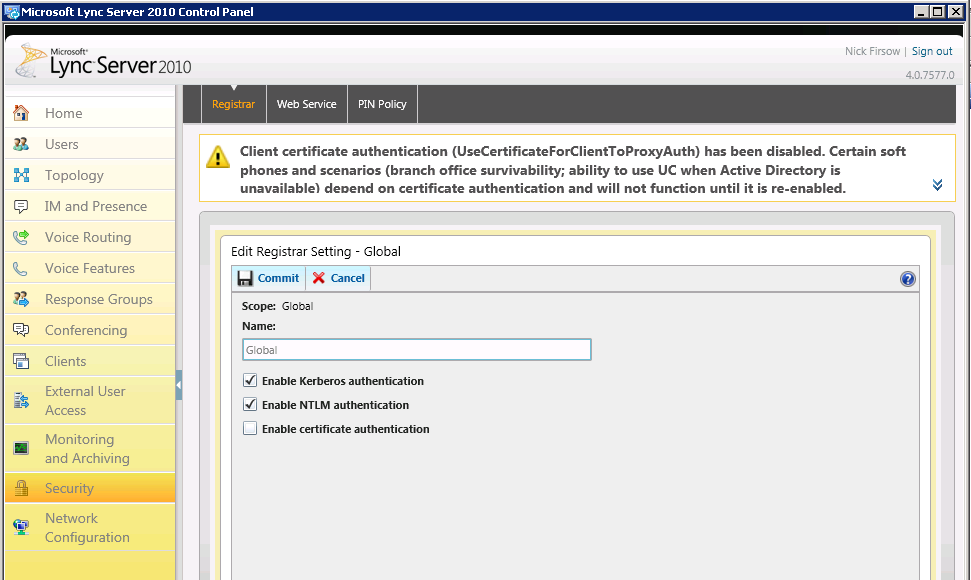Click the Response Groups icon
The image size is (971, 580).
[x=22, y=299]
